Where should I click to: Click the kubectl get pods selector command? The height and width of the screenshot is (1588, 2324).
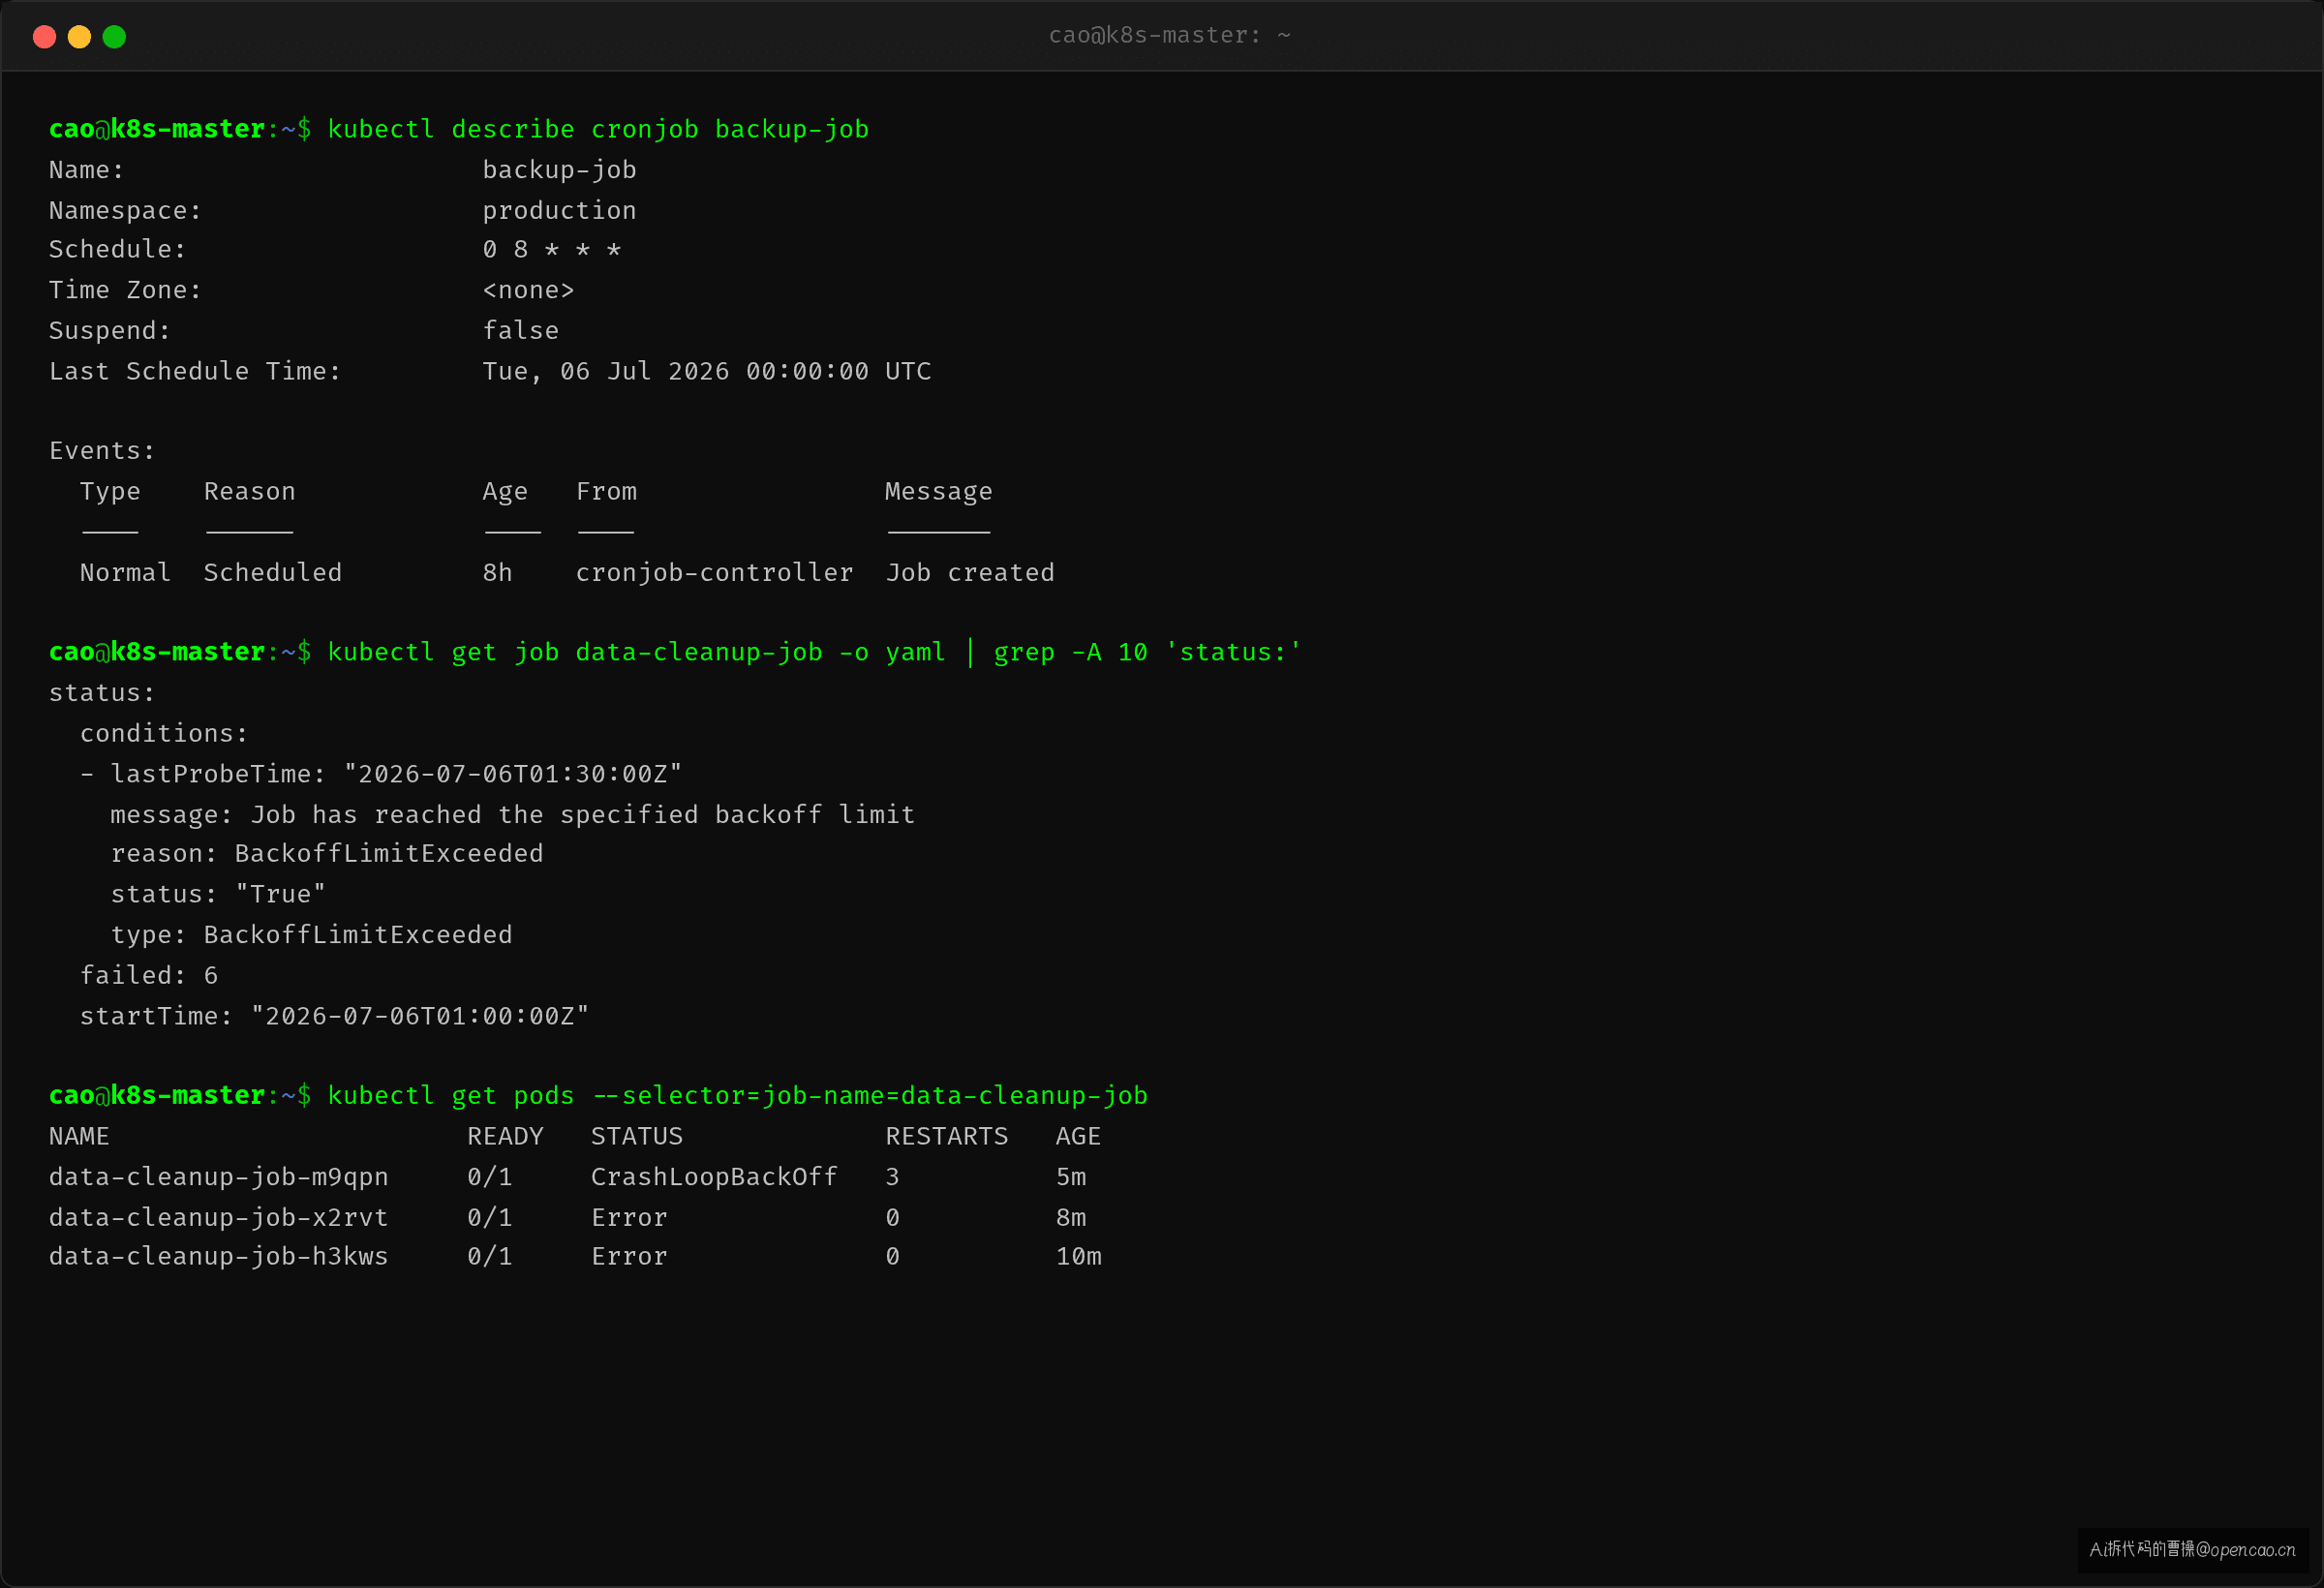click(x=737, y=1096)
